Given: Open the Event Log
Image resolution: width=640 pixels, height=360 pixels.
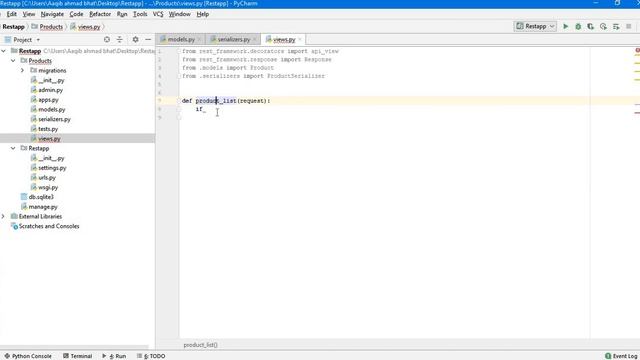Looking at the screenshot, I should click(x=621, y=356).
